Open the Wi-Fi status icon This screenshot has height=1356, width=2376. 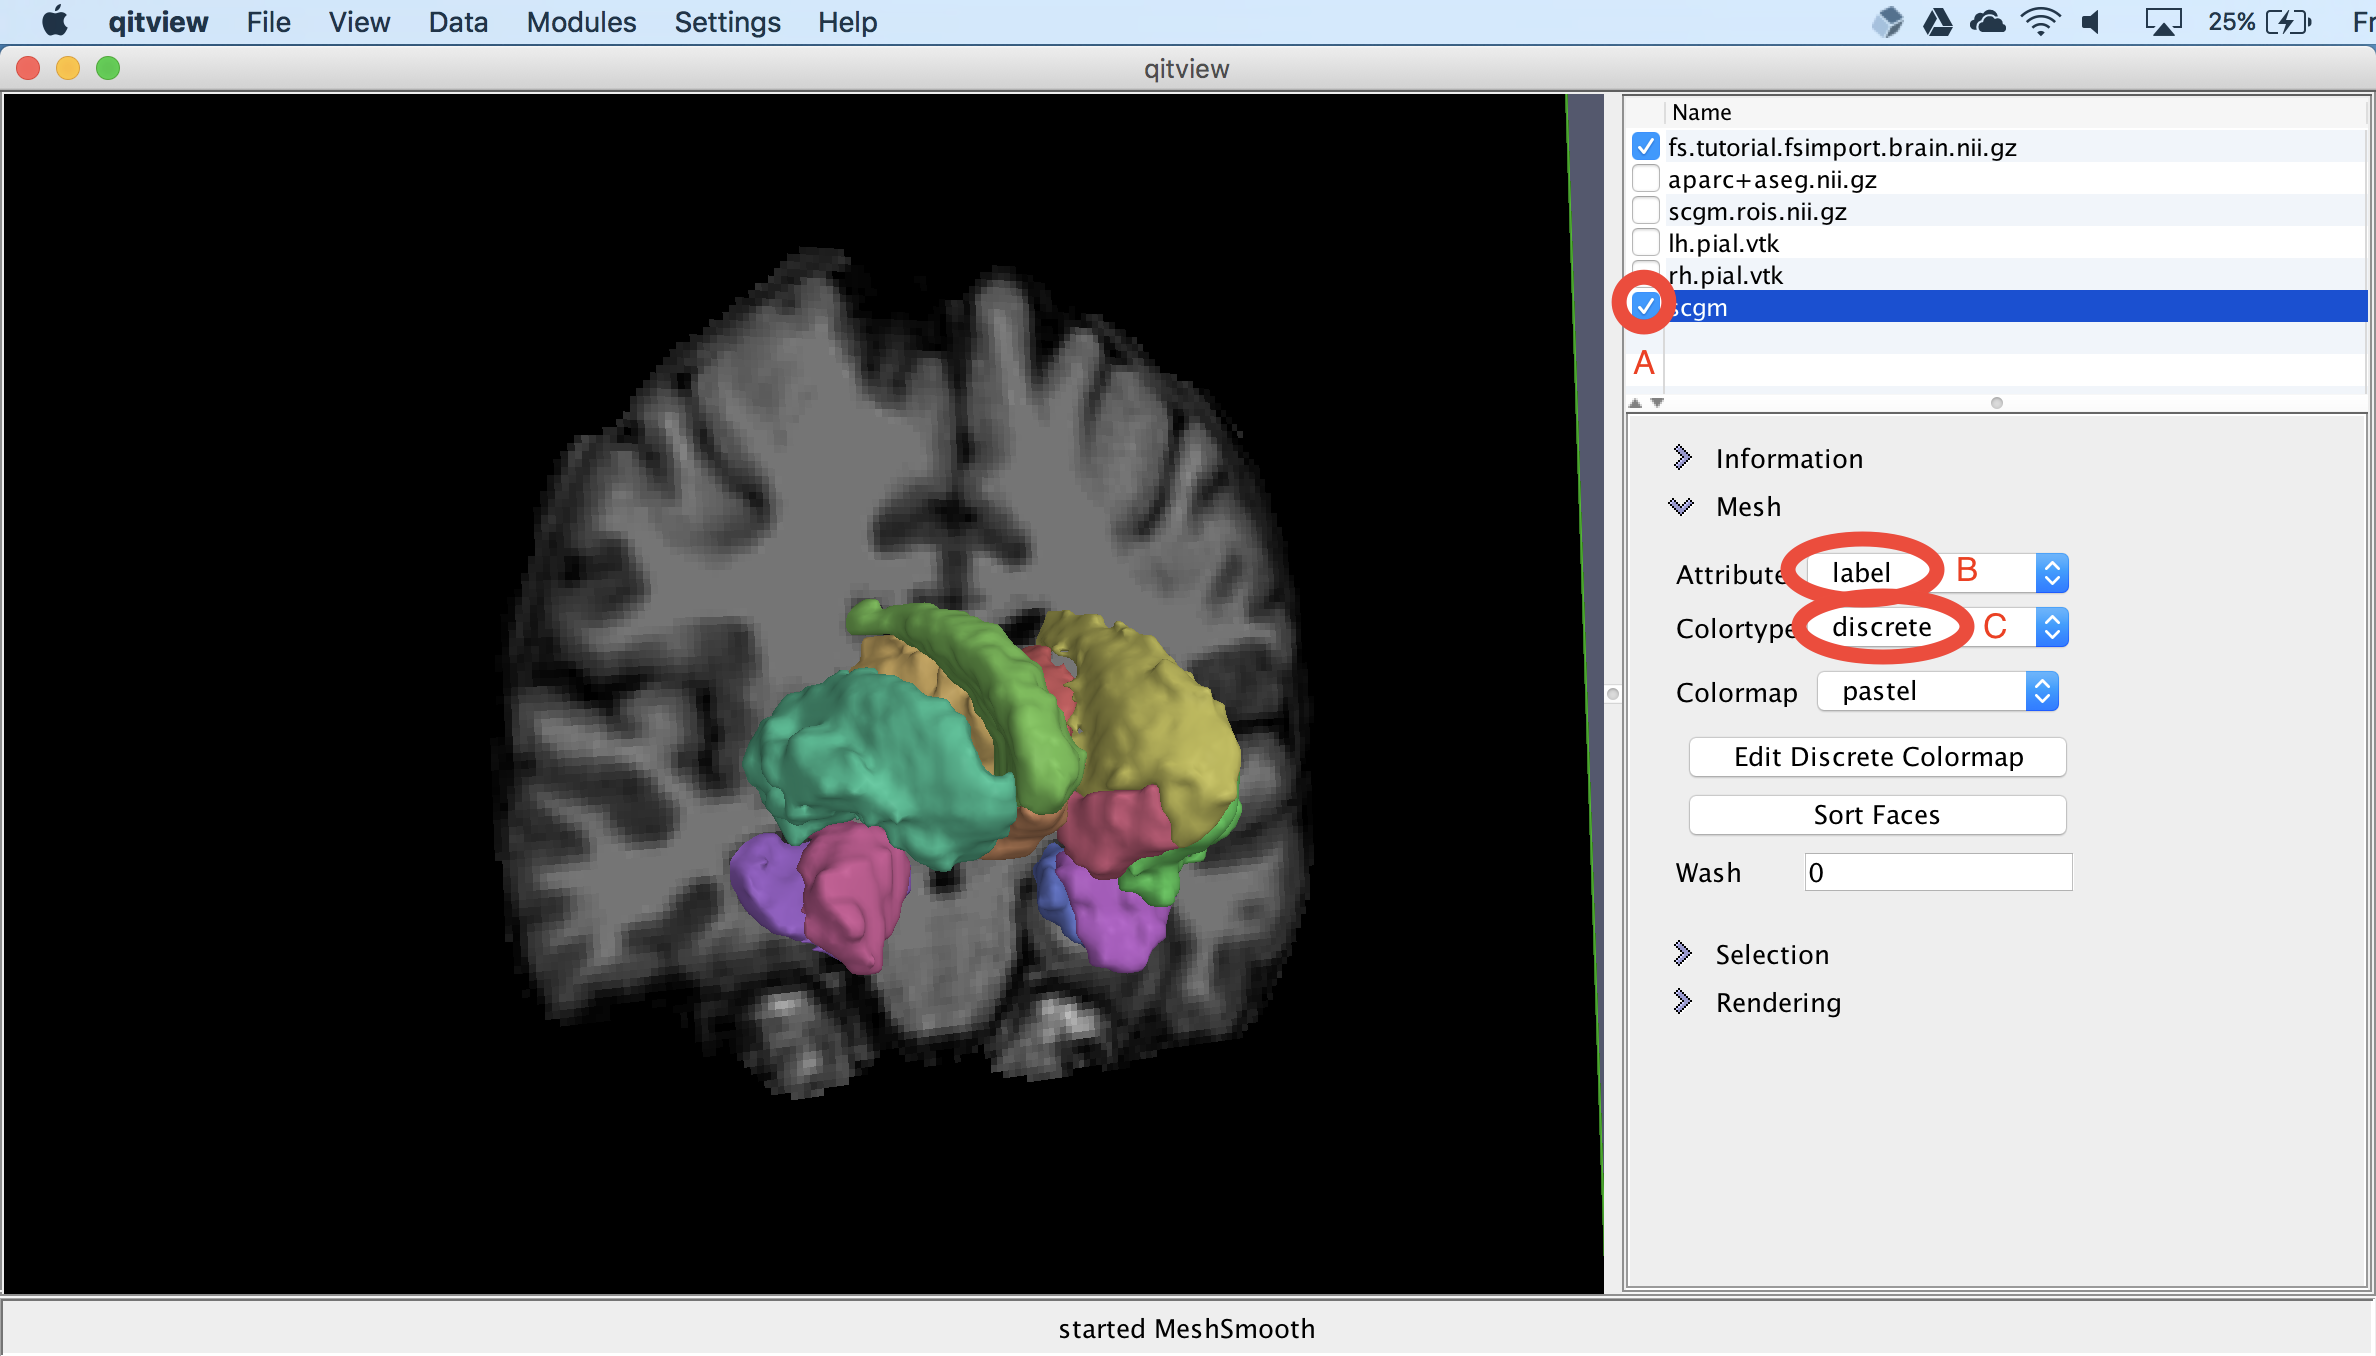click(2039, 21)
